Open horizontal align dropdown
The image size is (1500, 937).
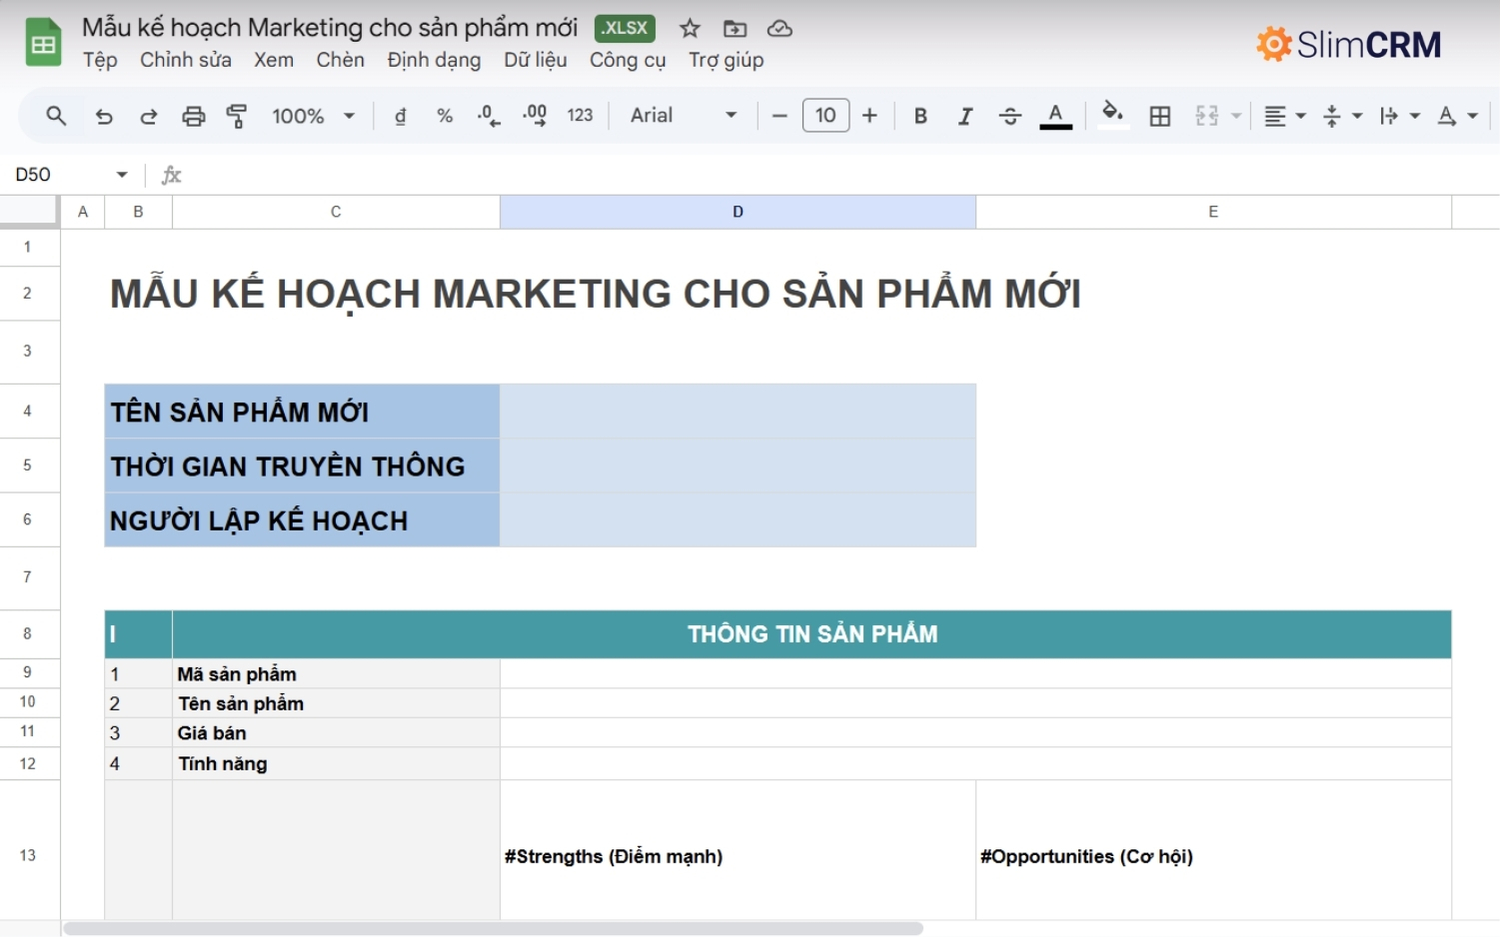[1285, 116]
